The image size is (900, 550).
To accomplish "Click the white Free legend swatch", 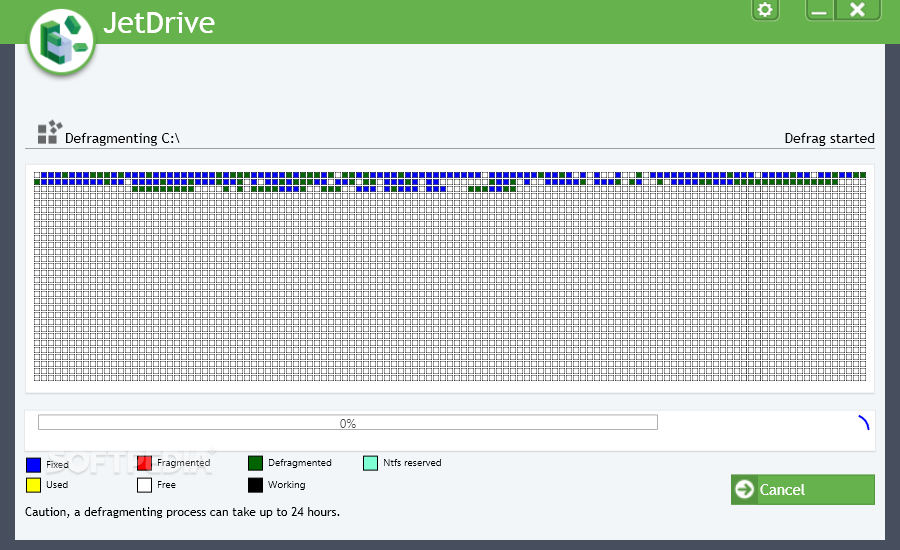I will [145, 485].
